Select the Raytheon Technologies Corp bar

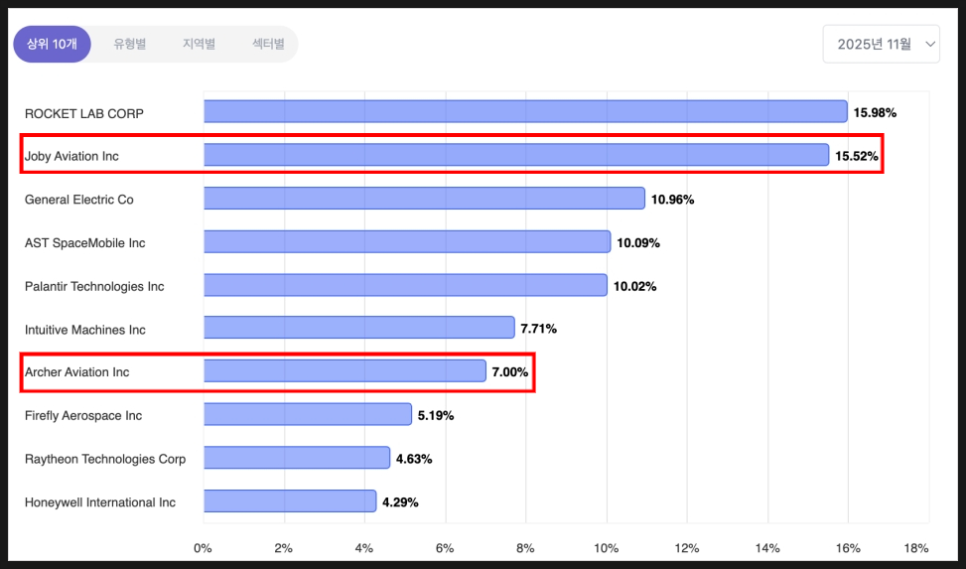297,458
